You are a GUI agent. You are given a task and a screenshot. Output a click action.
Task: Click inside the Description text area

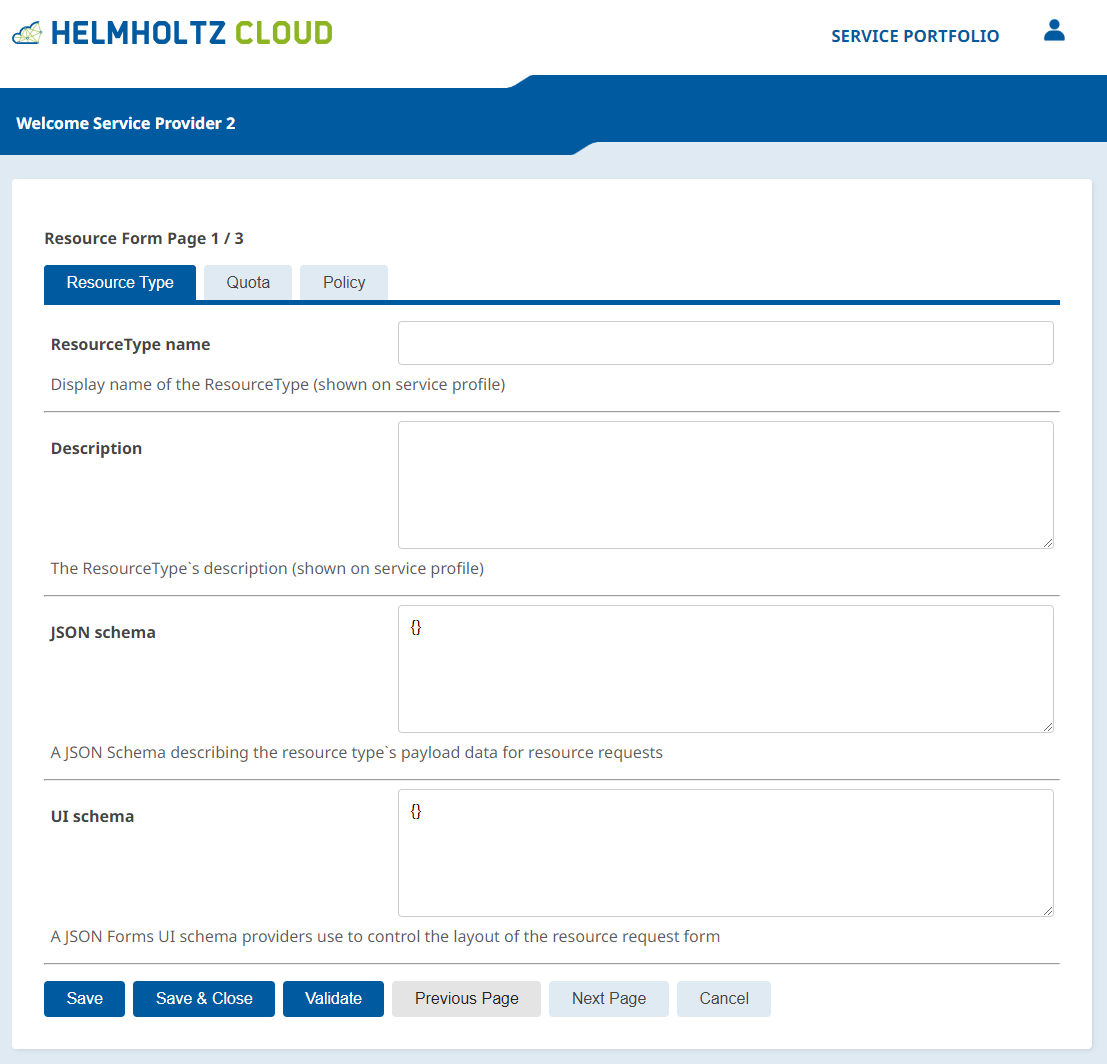726,485
